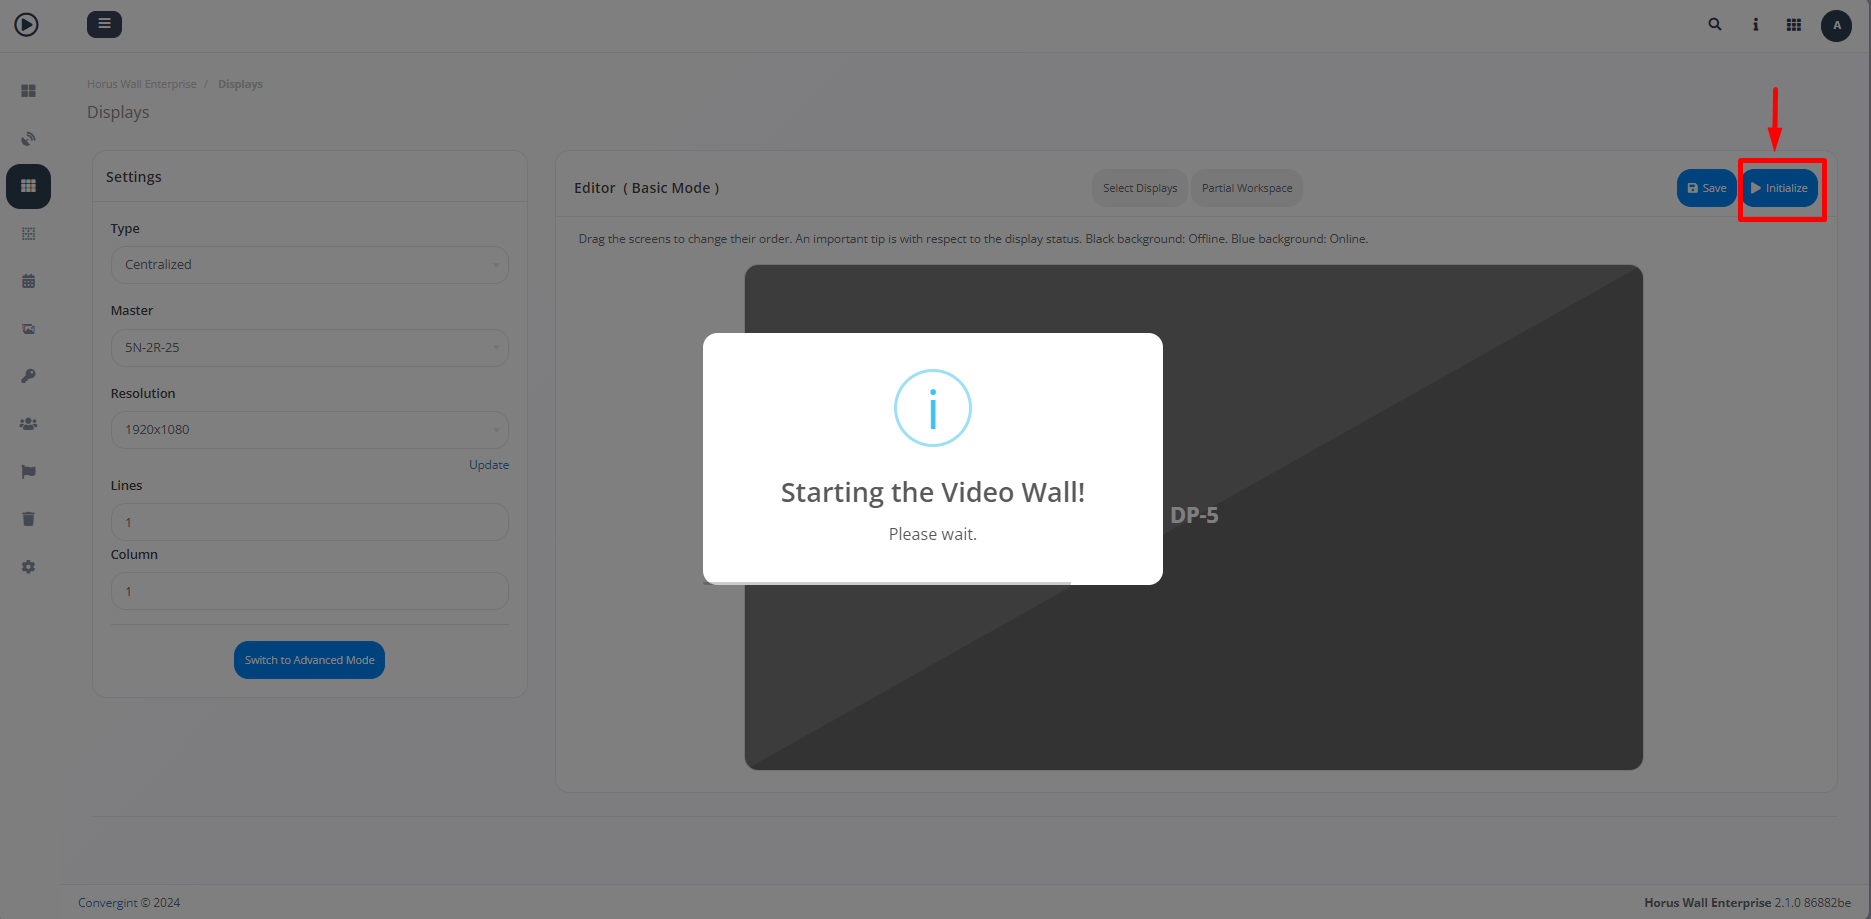Click the Initialize button
This screenshot has width=1871, height=919.
coord(1780,188)
